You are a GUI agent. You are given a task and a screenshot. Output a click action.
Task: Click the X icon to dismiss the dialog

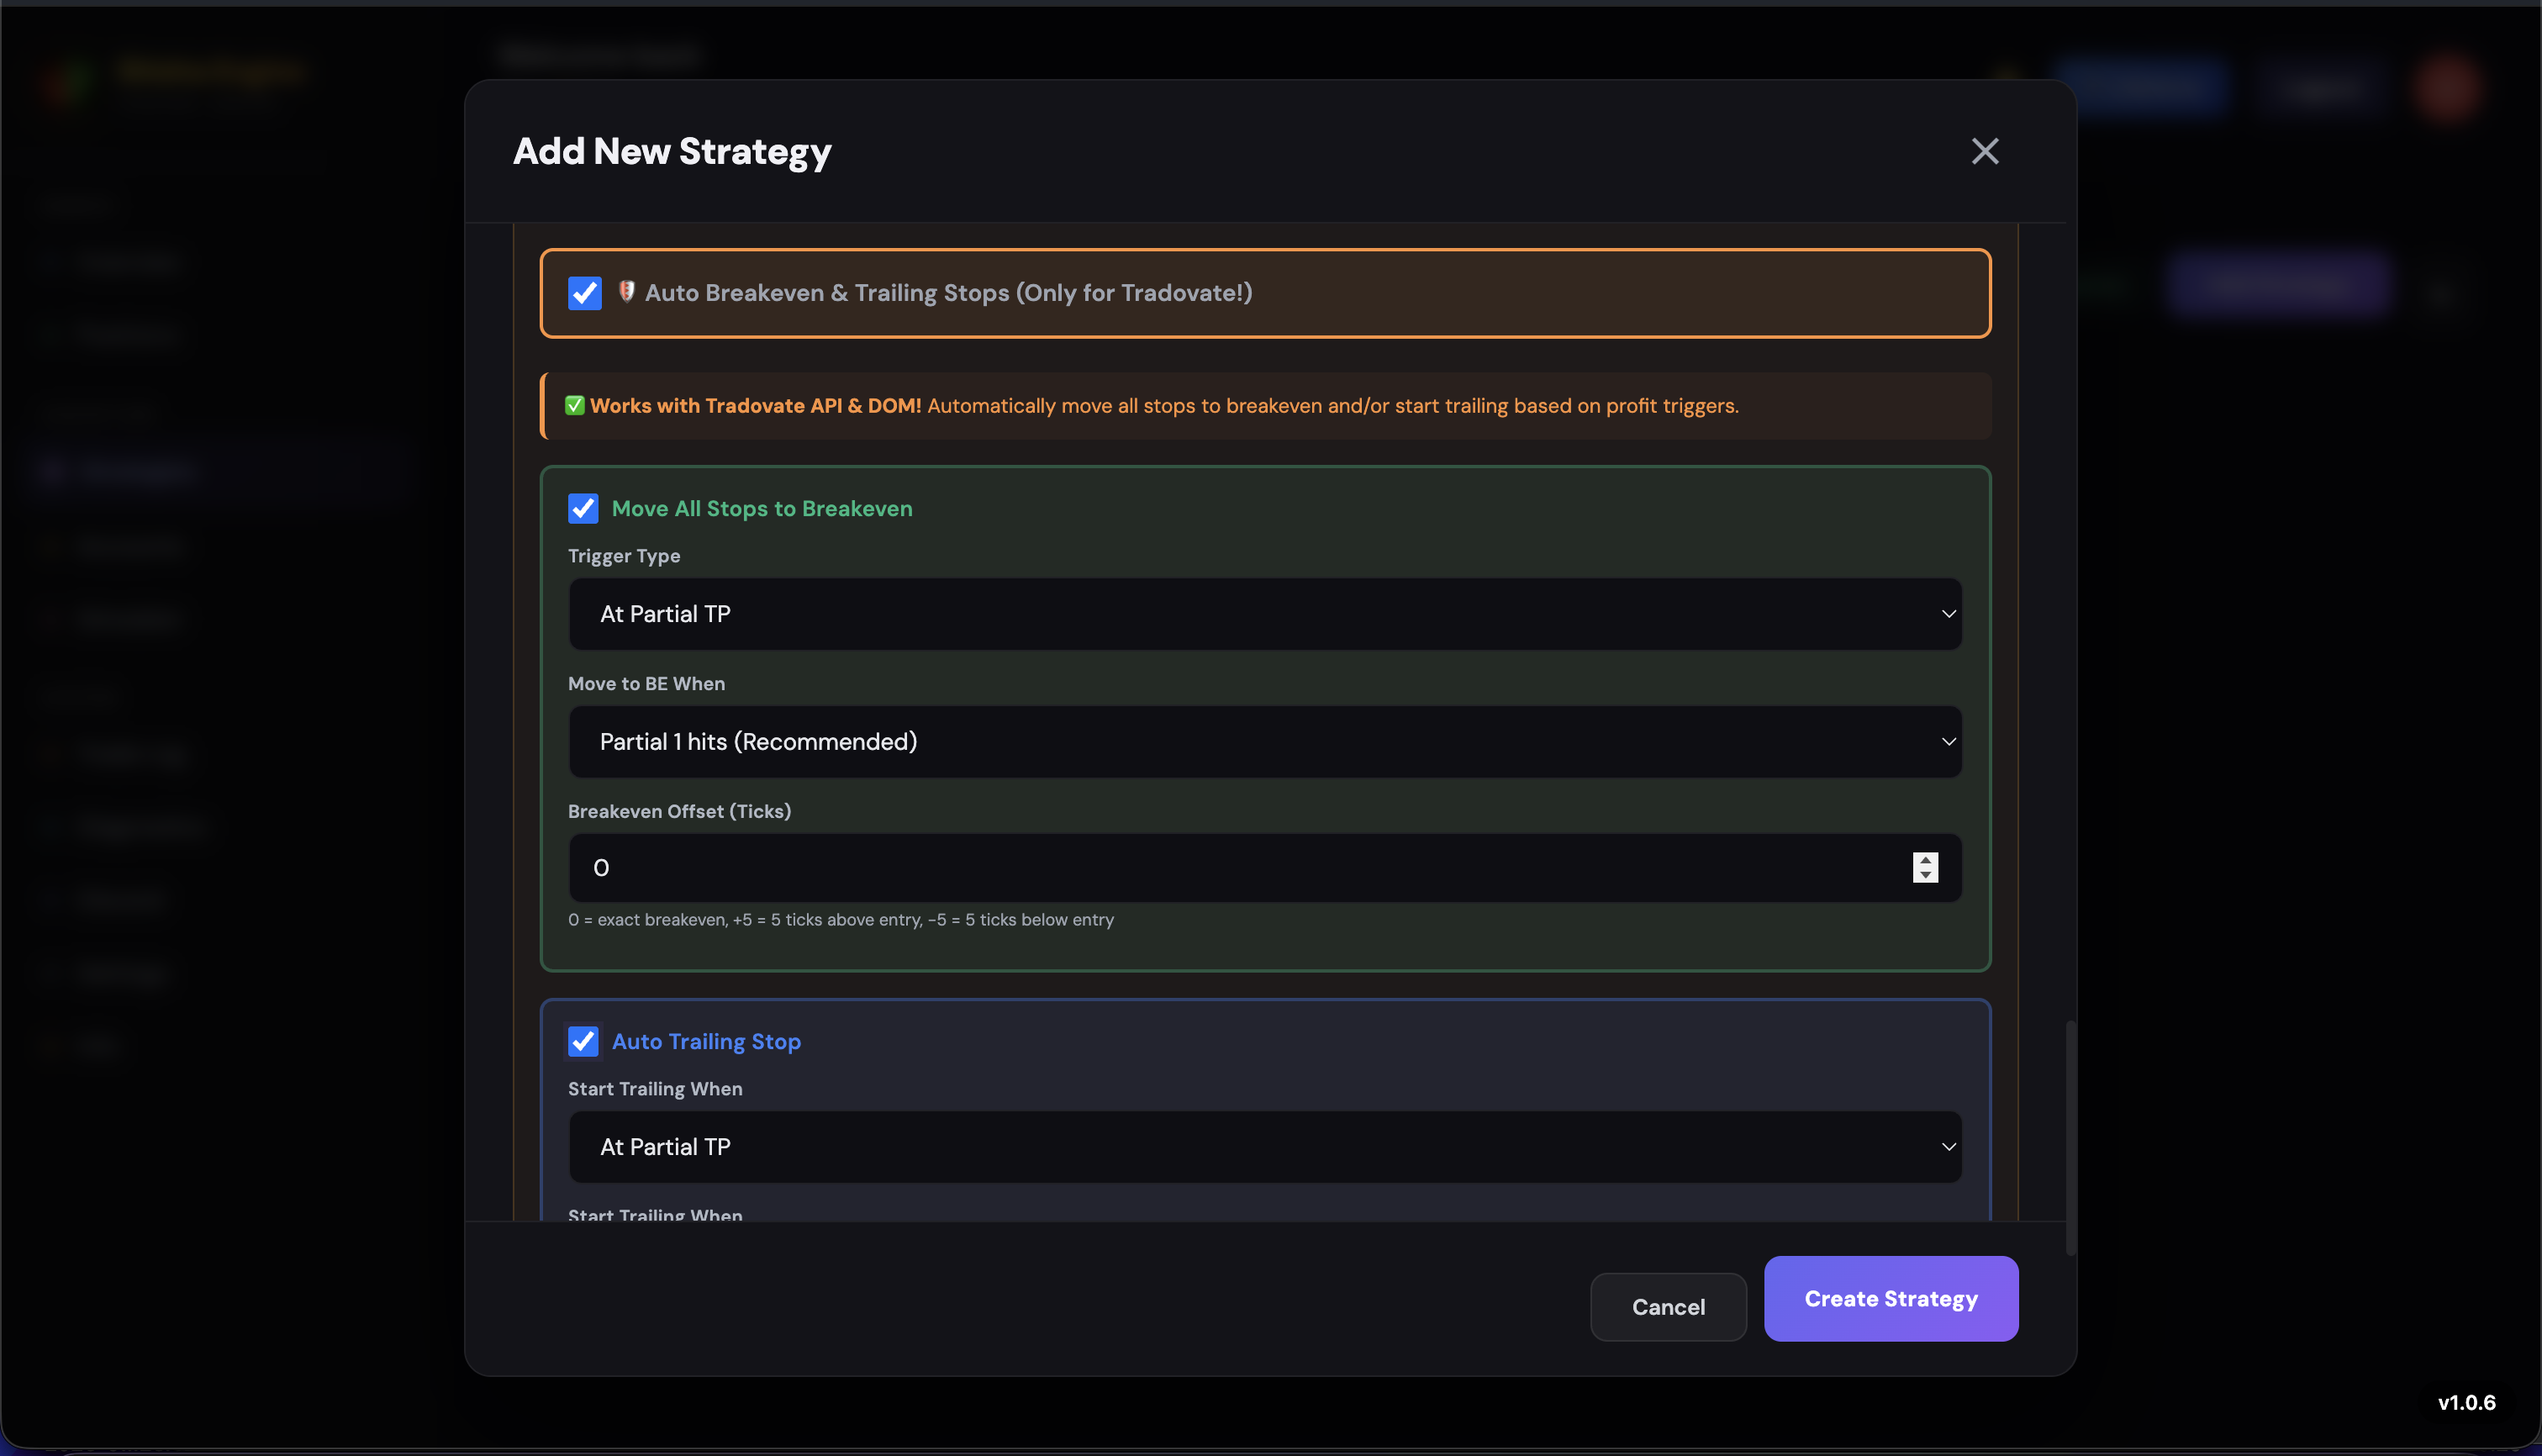coord(1984,151)
